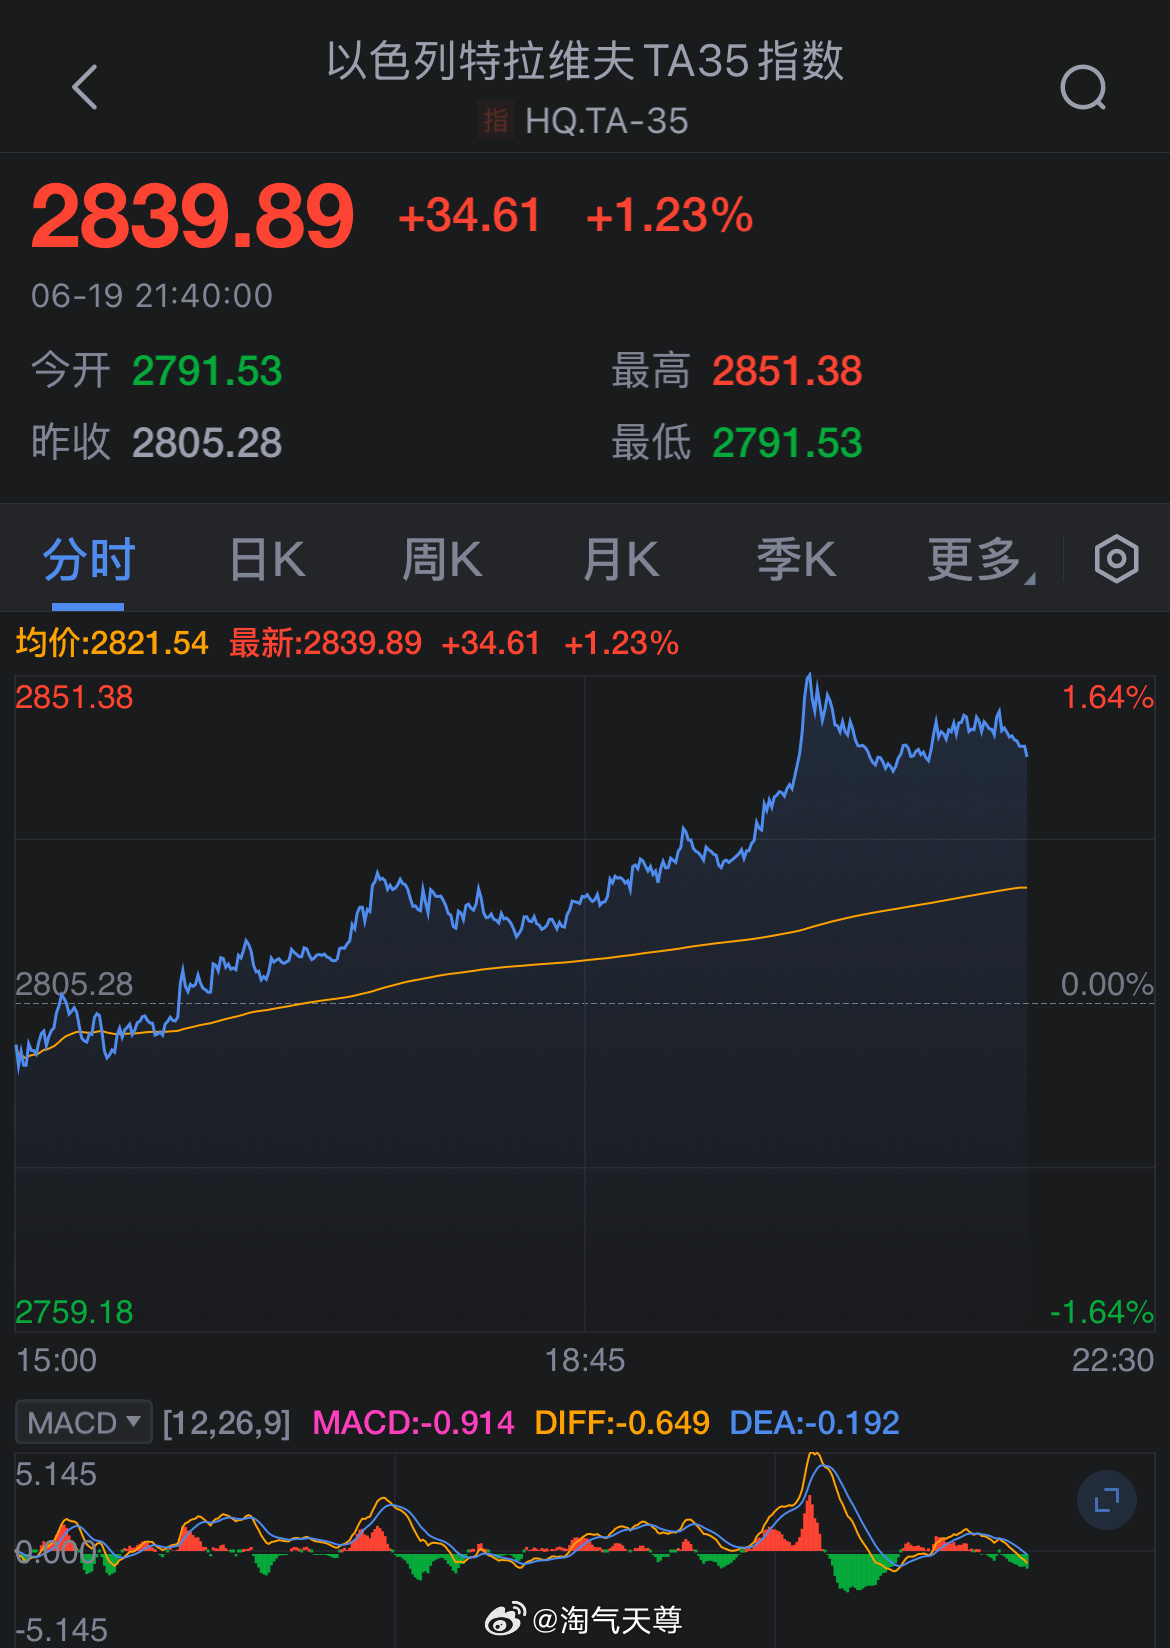Tap the intraday peak on the price chart

809,677
